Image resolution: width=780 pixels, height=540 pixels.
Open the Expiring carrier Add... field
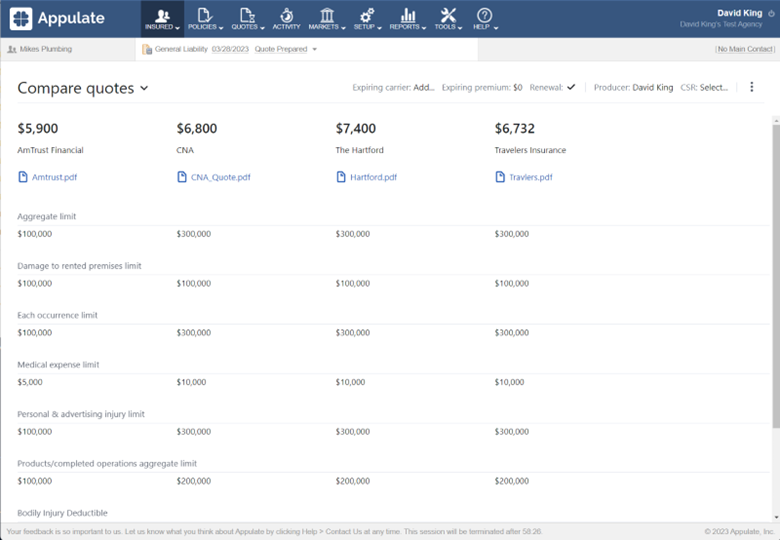point(424,88)
